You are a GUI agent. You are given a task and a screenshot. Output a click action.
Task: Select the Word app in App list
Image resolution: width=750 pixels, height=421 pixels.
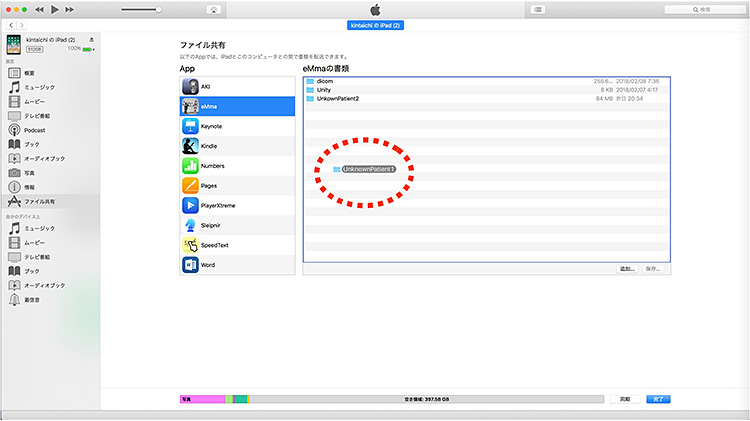click(x=237, y=265)
